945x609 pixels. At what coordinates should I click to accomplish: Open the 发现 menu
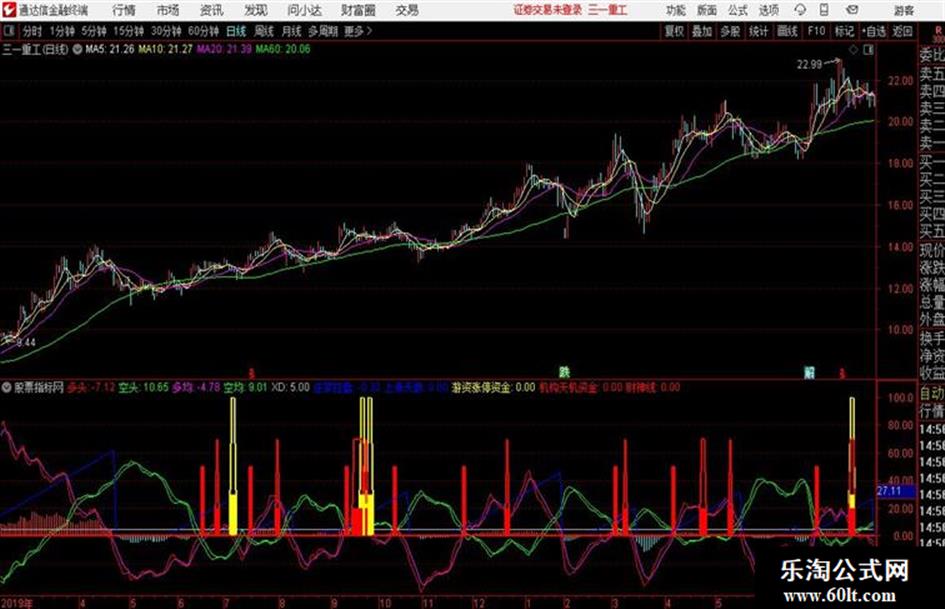coord(255,10)
